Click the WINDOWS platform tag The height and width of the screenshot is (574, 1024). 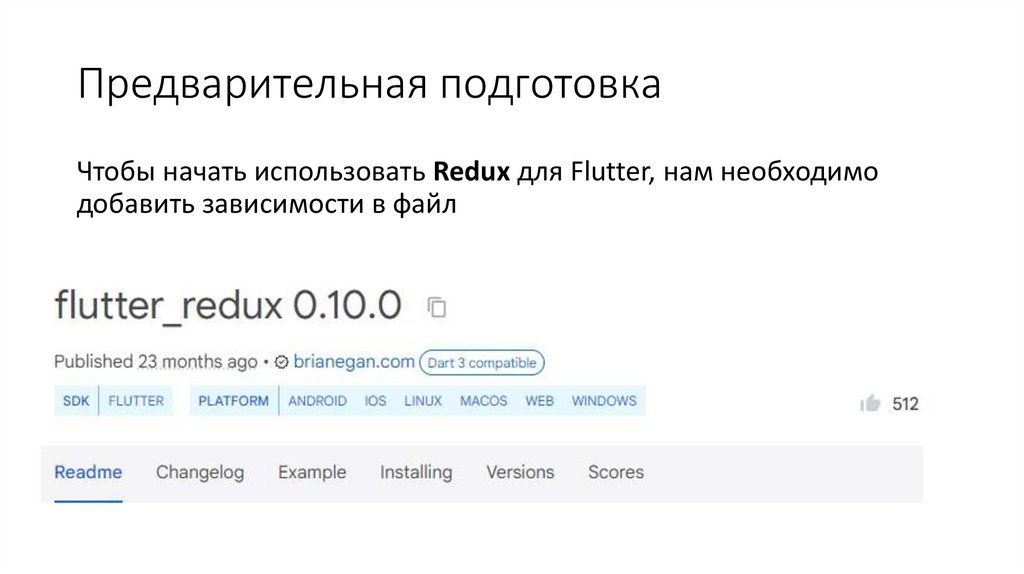pyautogui.click(x=604, y=401)
